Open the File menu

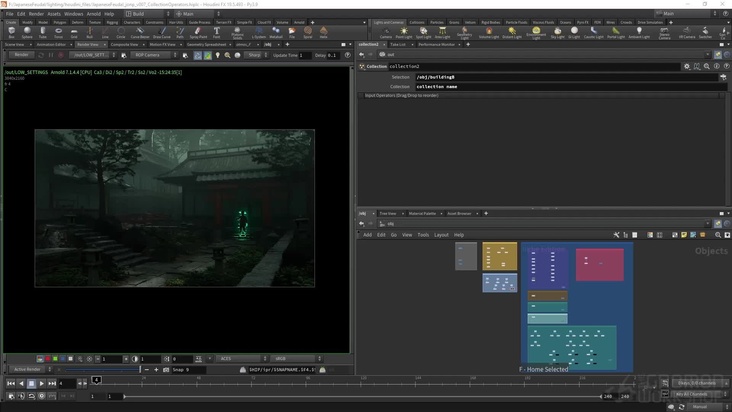pyautogui.click(x=9, y=14)
